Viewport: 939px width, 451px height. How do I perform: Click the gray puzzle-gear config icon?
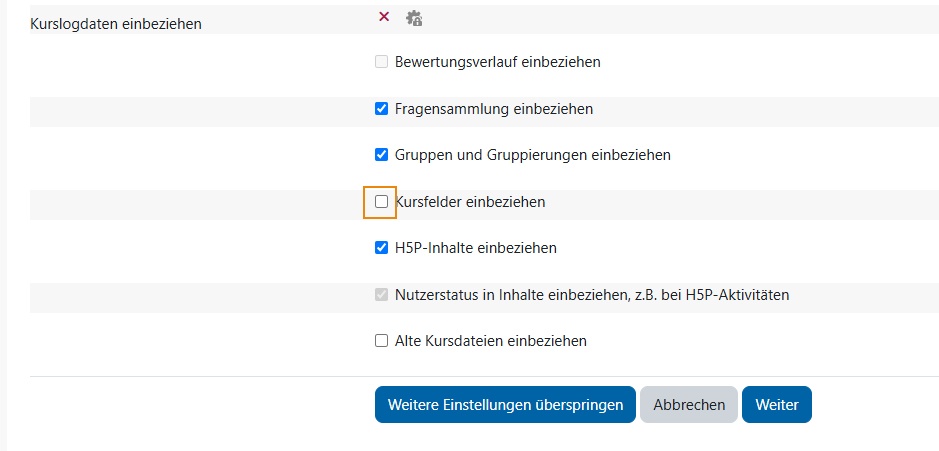coord(414,18)
